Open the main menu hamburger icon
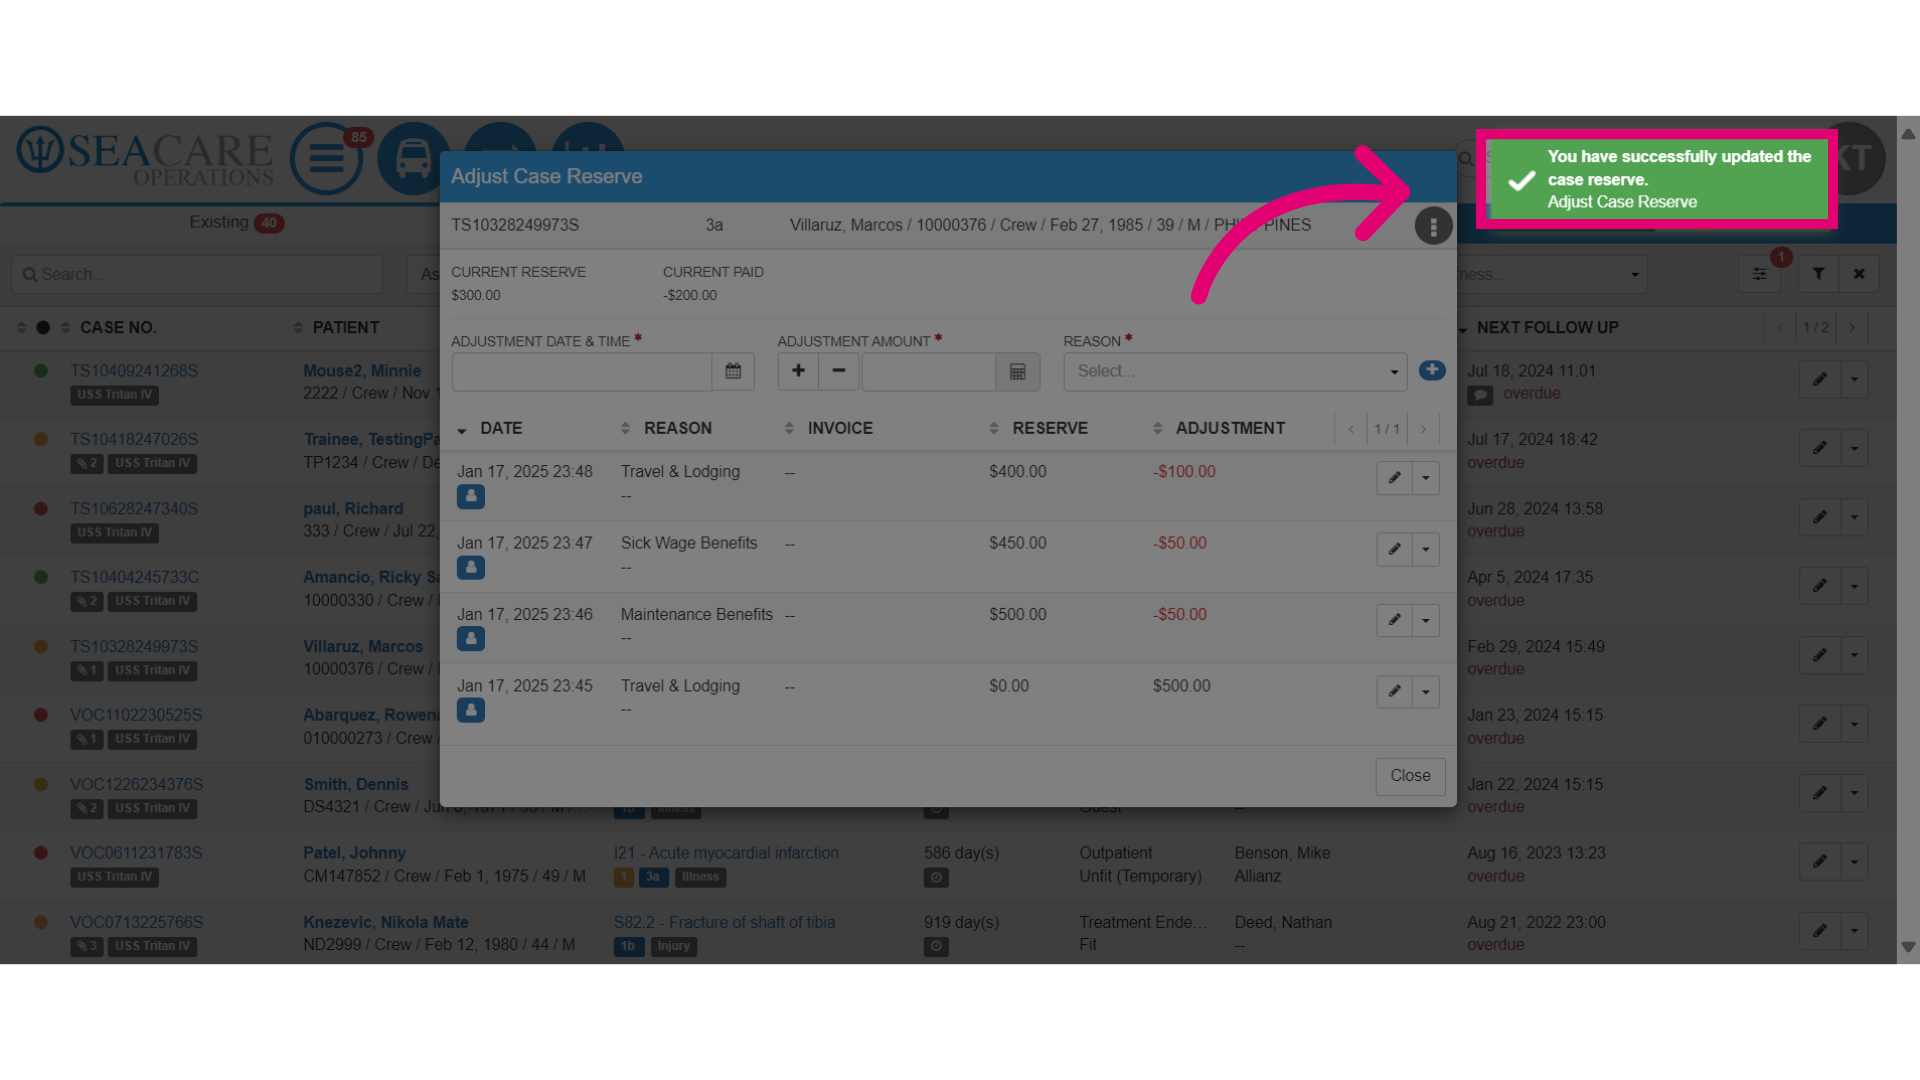 [327, 158]
